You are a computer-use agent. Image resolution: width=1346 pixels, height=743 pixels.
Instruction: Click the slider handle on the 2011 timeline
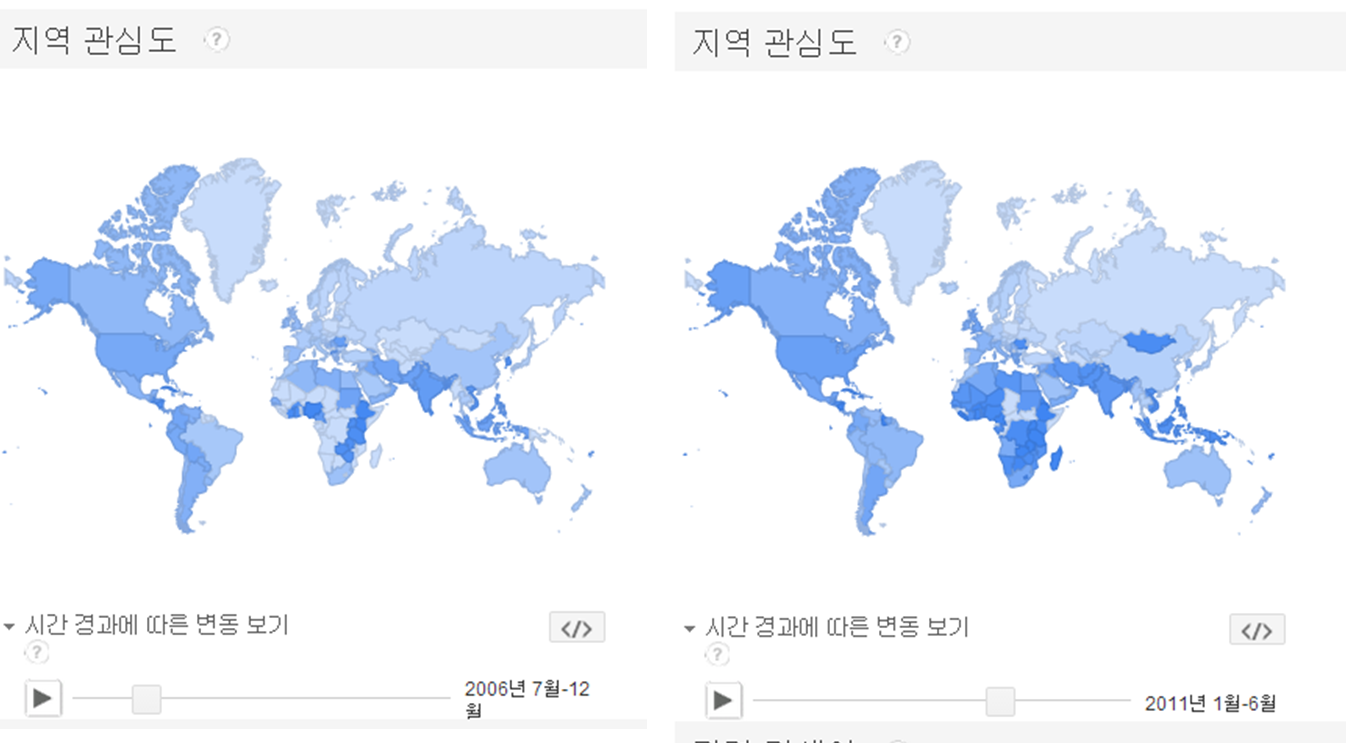[1000, 701]
